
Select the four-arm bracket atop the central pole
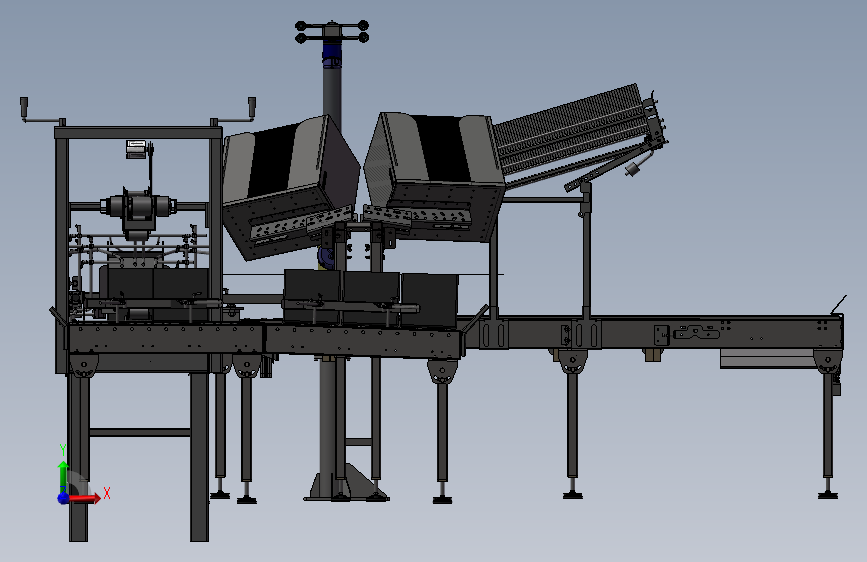(332, 32)
